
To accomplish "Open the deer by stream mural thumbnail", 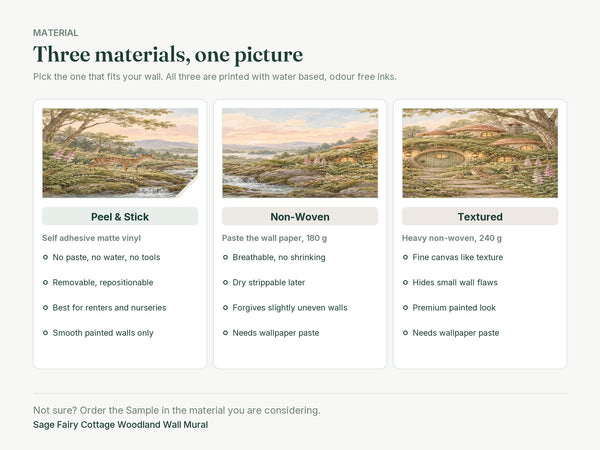I will click(x=120, y=153).
